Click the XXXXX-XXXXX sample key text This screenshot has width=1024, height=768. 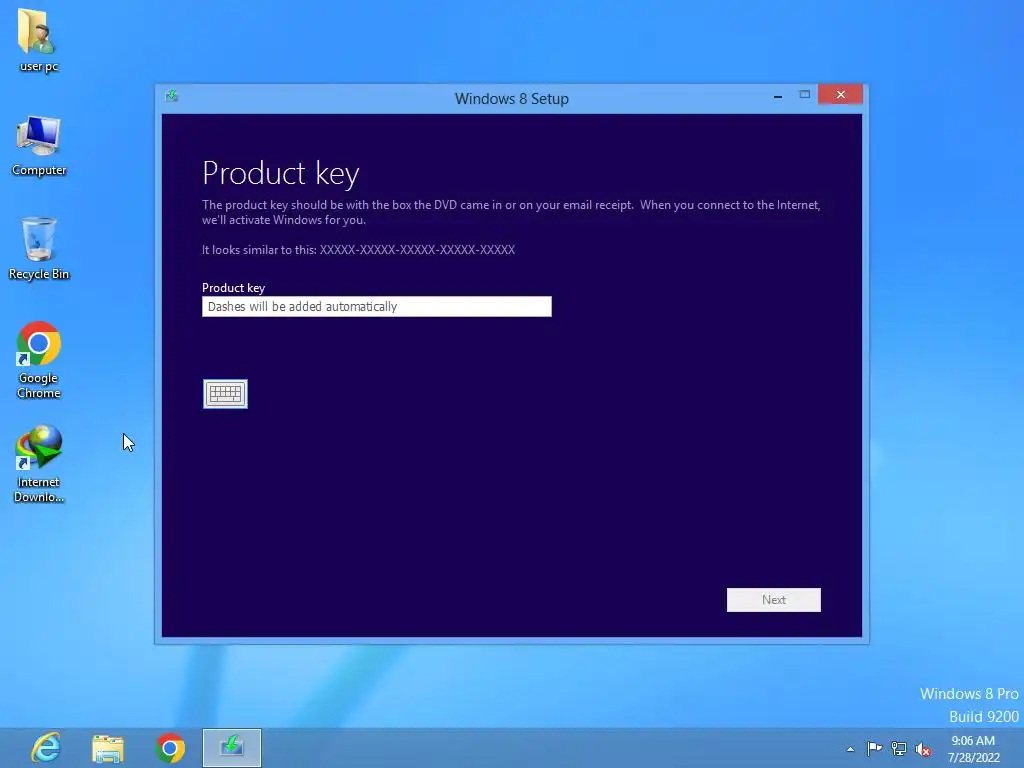click(417, 249)
